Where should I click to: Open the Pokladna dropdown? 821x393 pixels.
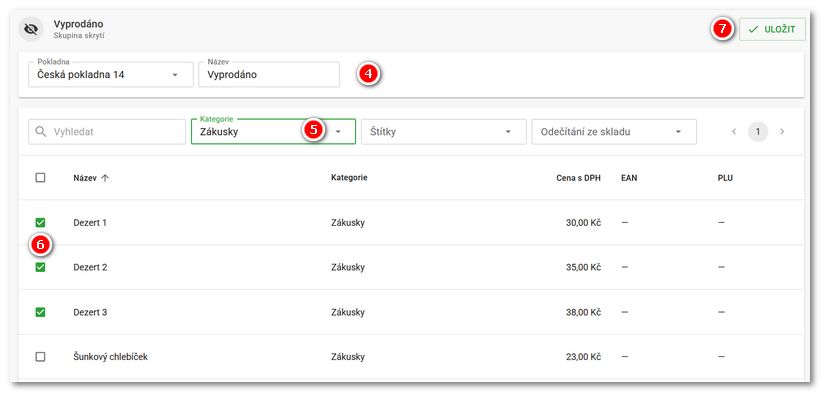(x=111, y=74)
